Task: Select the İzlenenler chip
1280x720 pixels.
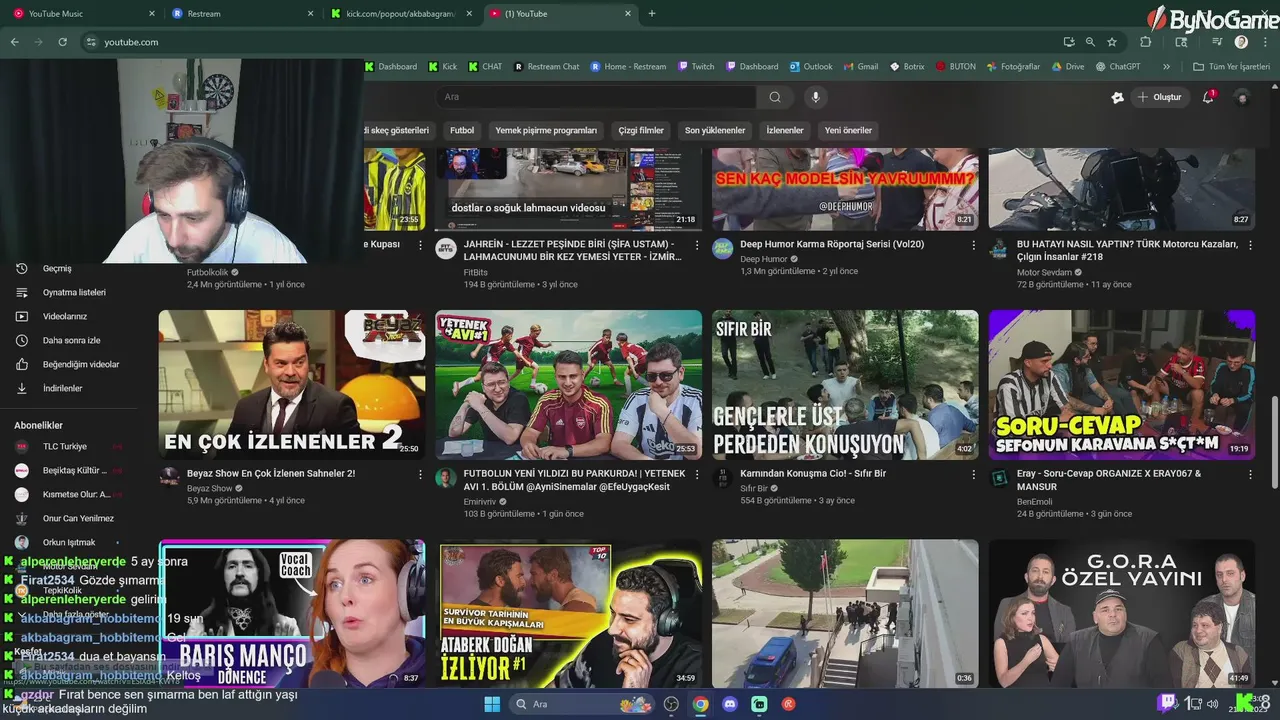Action: coord(785,130)
